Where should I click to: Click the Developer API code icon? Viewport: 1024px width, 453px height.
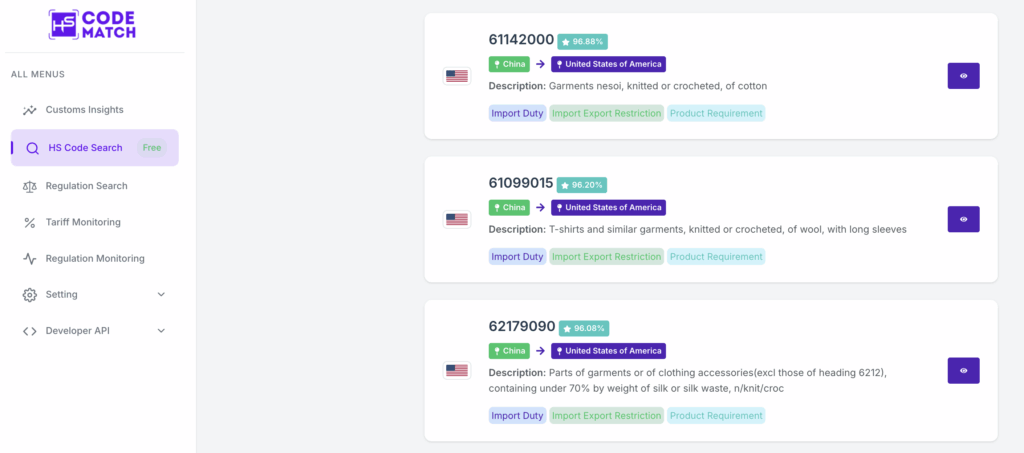point(30,331)
